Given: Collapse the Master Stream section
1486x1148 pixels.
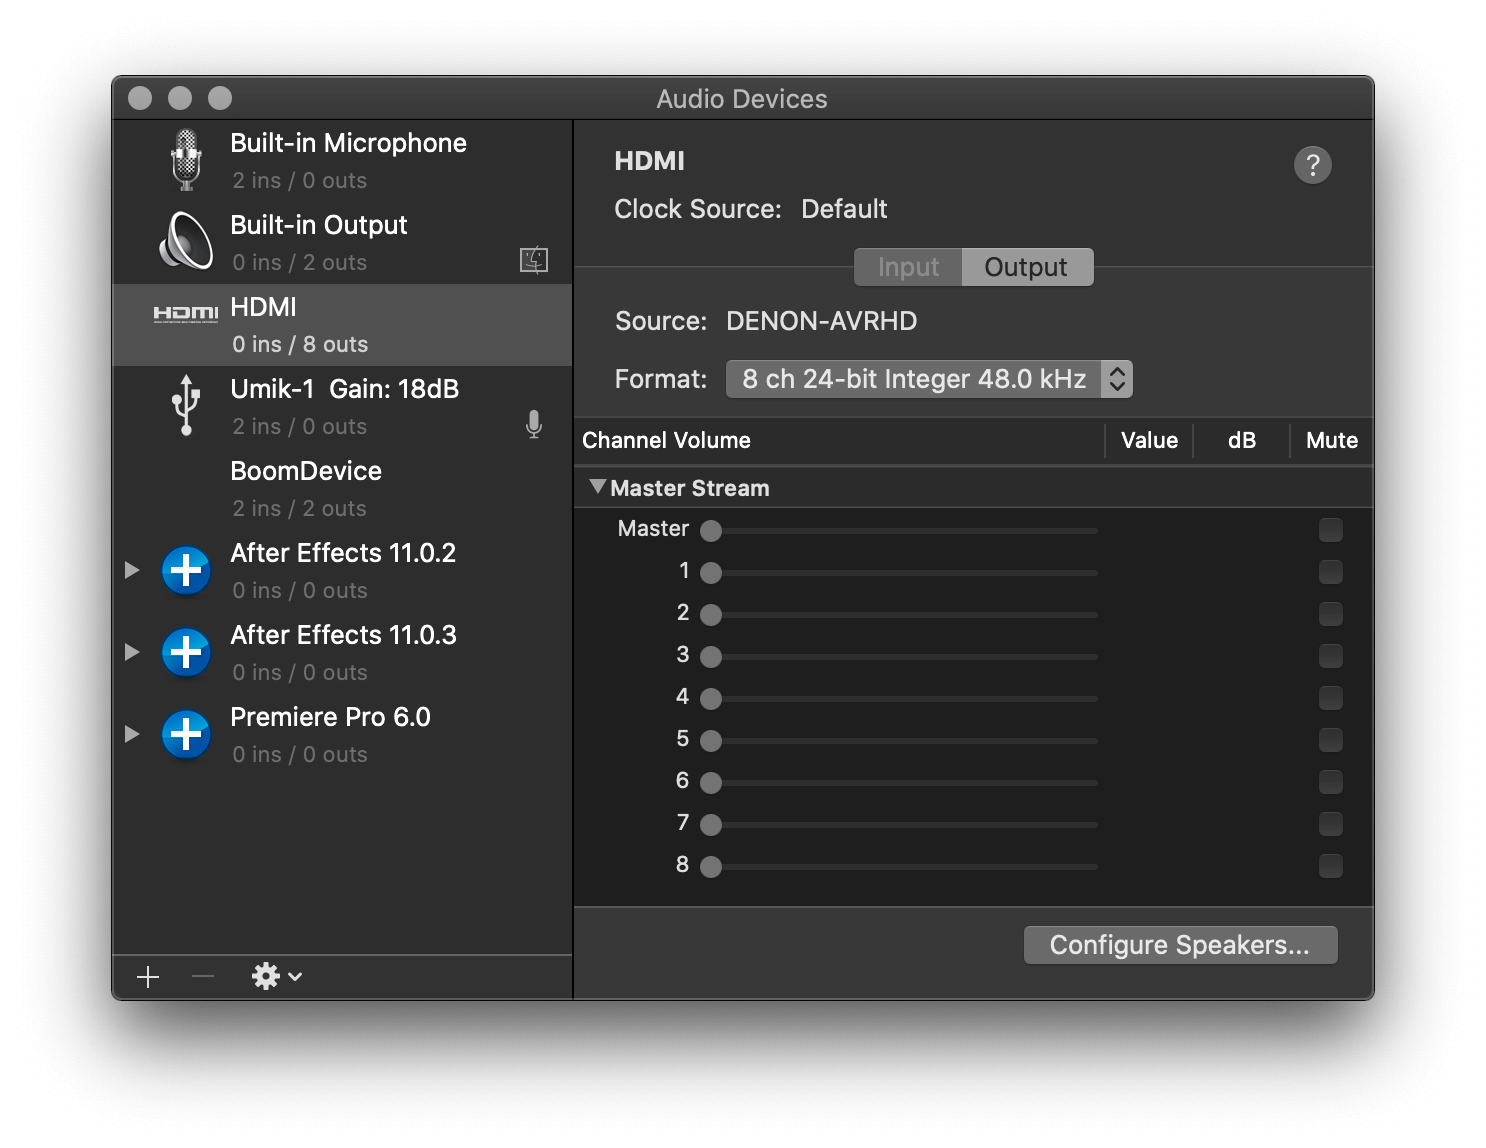Looking at the screenshot, I should (x=598, y=487).
